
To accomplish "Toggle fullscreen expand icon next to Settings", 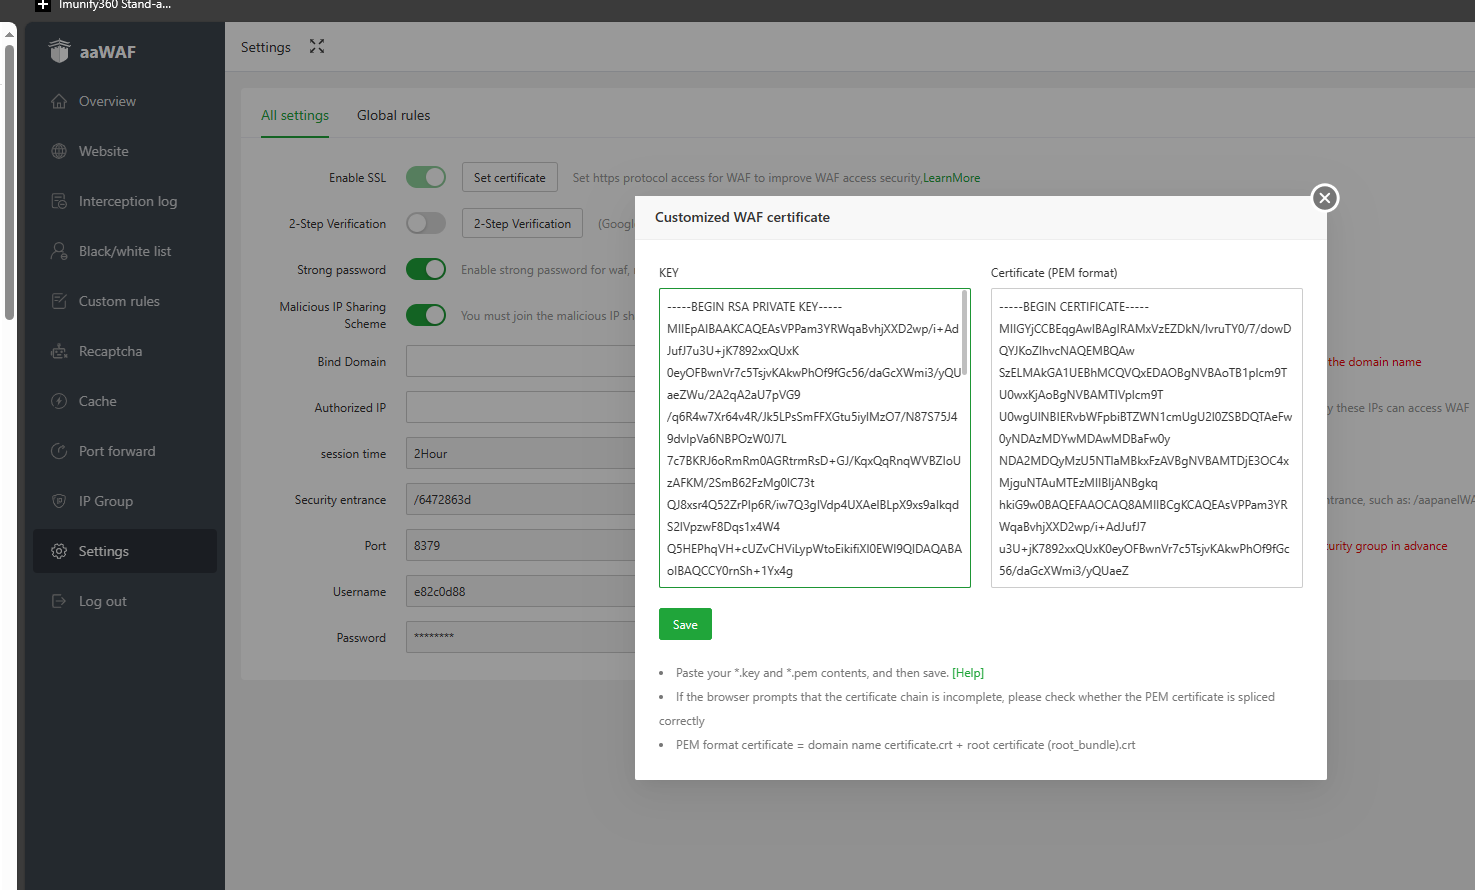I will pyautogui.click(x=317, y=47).
